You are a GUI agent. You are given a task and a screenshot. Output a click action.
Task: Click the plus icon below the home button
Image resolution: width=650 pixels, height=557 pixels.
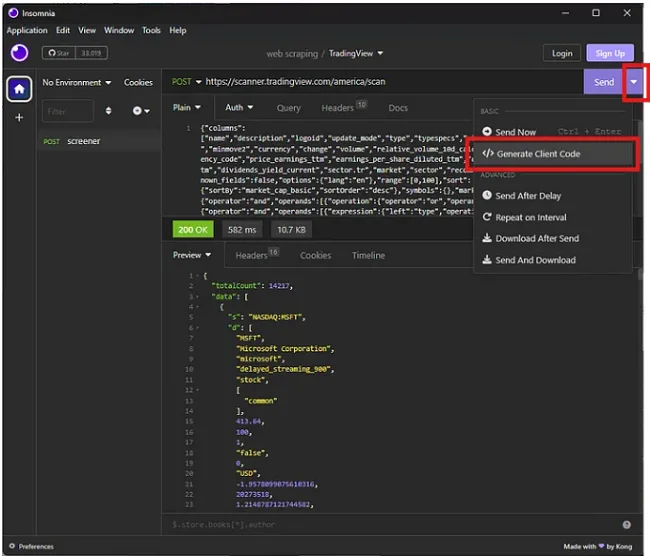click(19, 118)
